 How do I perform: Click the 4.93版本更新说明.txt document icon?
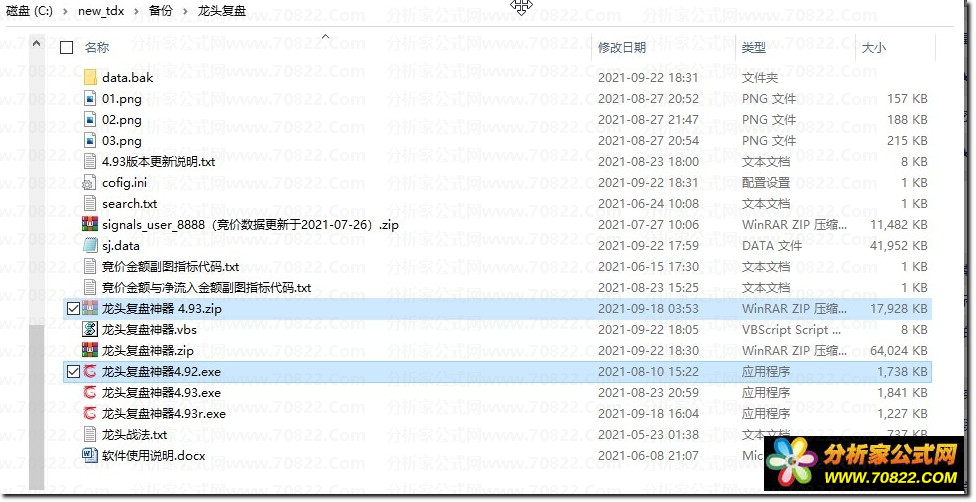pyautogui.click(x=90, y=161)
